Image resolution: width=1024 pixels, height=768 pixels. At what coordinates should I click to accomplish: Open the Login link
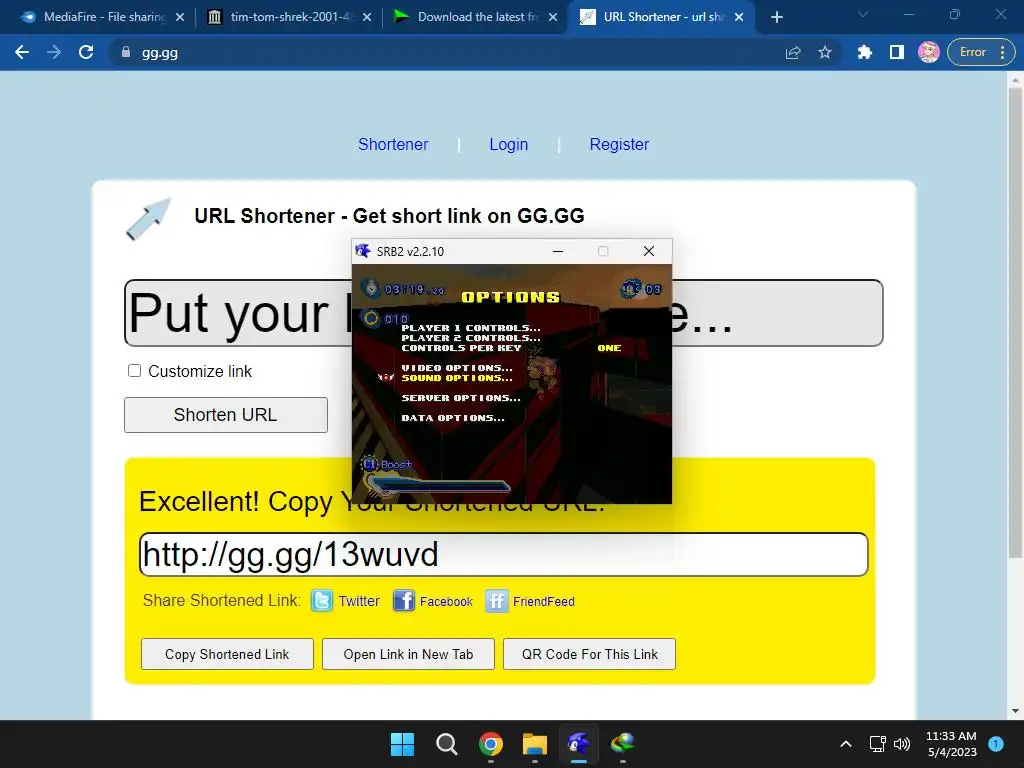(x=509, y=144)
